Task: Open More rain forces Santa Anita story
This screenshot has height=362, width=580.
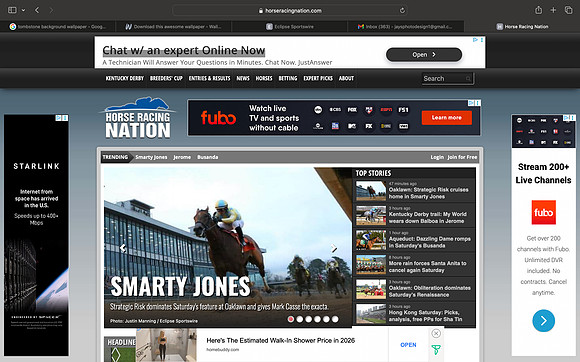Action: pyautogui.click(x=427, y=267)
